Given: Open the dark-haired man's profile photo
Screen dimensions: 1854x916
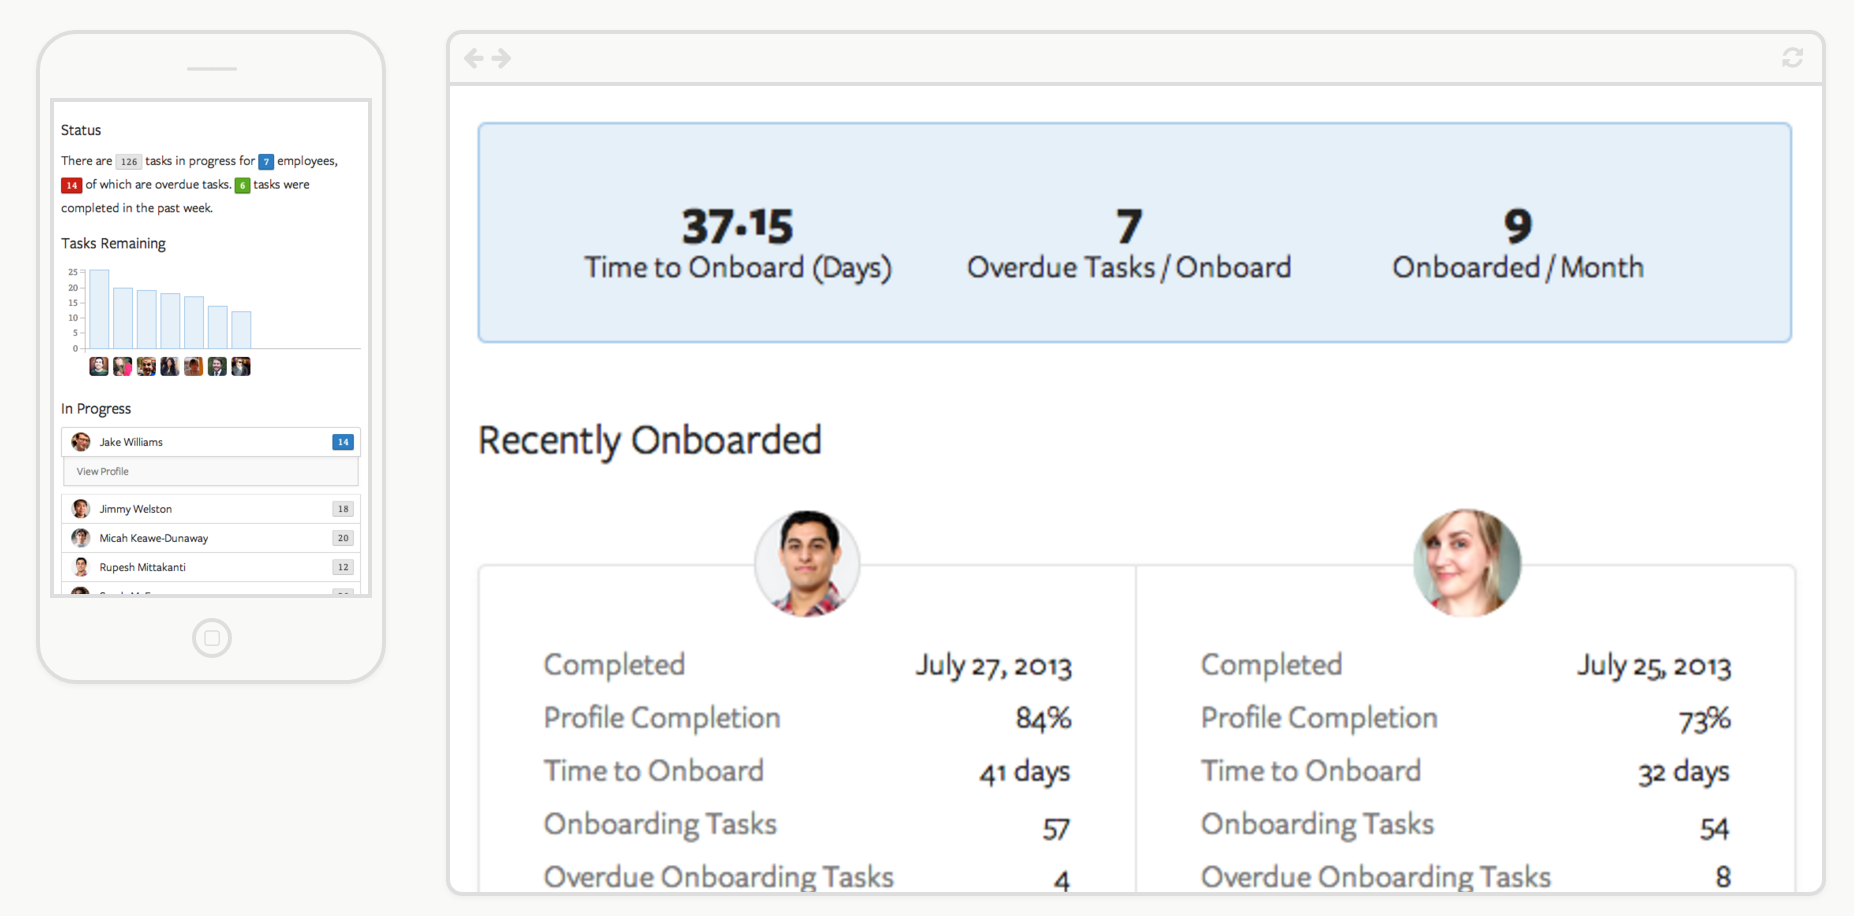Looking at the screenshot, I should [807, 563].
